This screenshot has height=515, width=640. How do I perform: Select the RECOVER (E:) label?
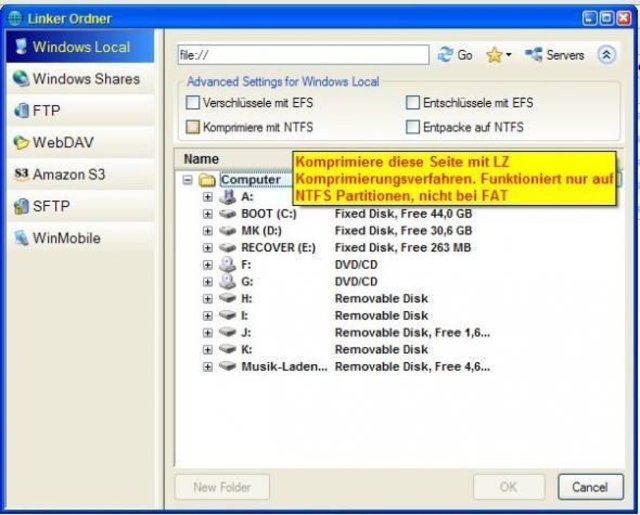278,248
